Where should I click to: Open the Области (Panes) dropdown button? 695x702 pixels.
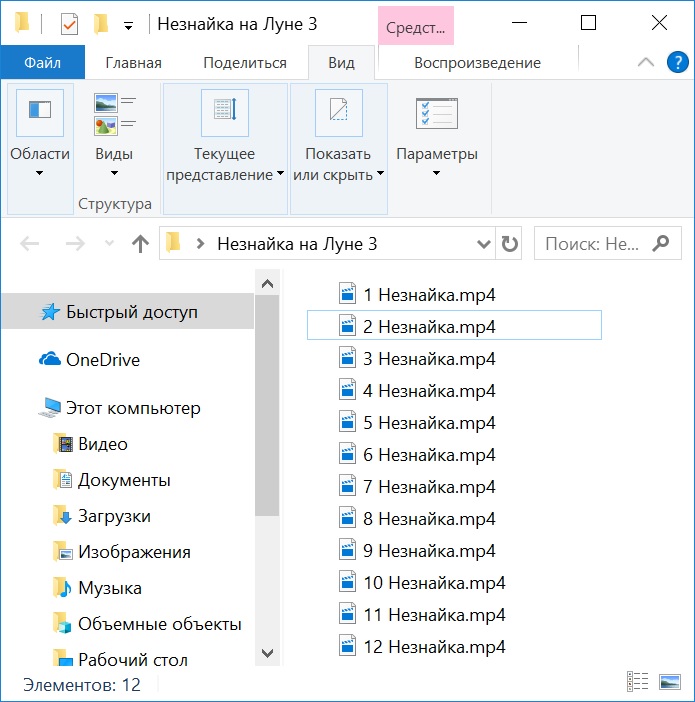(x=40, y=149)
